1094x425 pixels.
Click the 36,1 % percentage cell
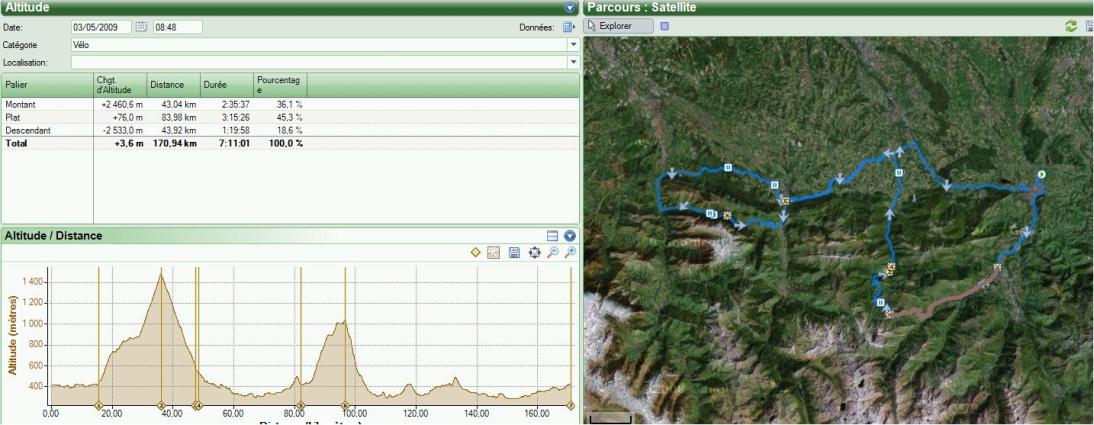[x=290, y=104]
